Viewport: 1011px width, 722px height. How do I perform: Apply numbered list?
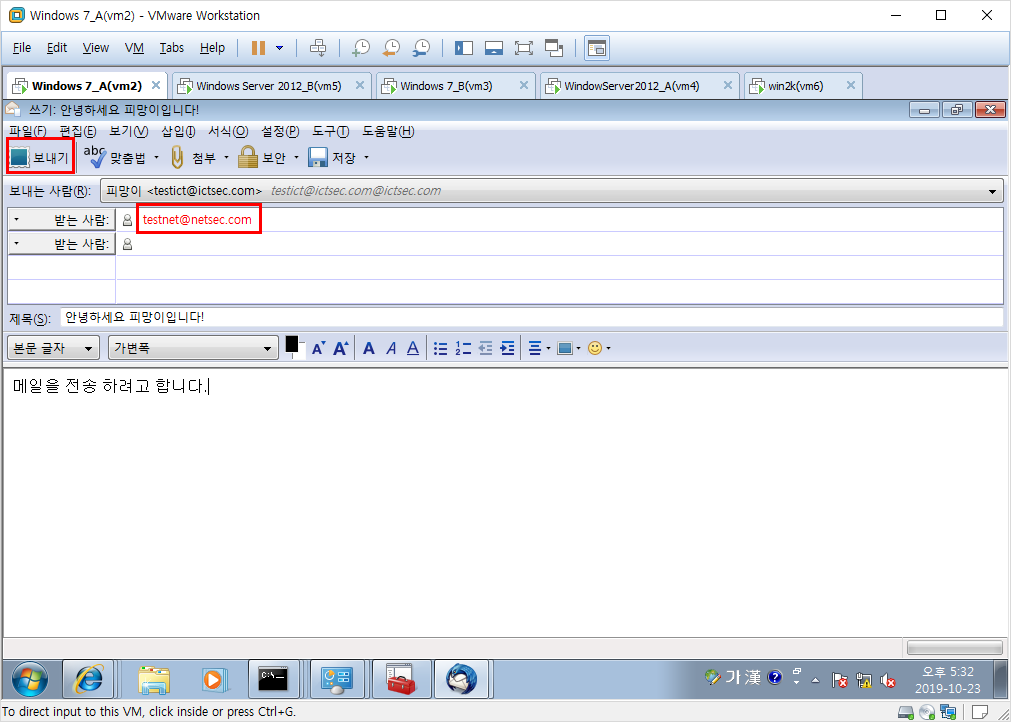point(463,348)
